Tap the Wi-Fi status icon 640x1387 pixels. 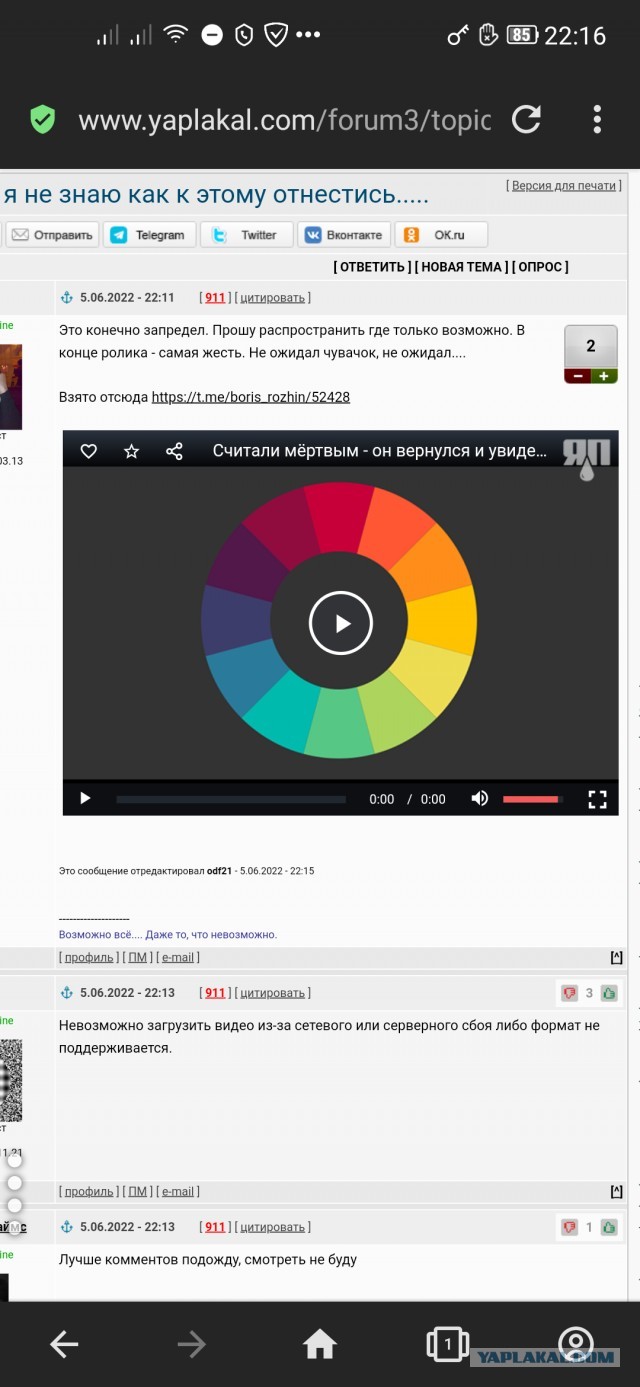[x=175, y=35]
